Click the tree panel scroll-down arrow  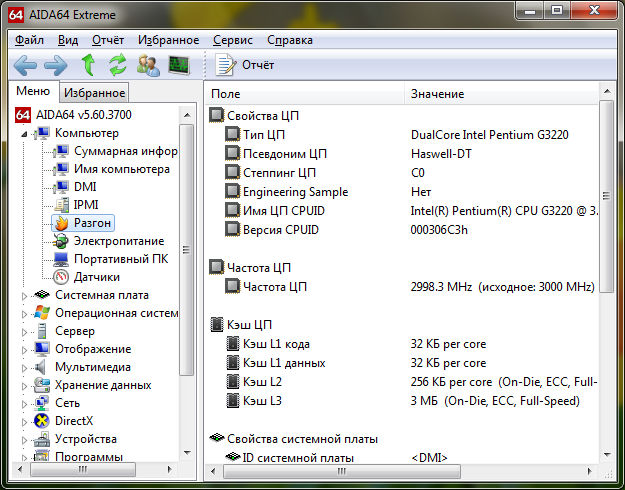[187, 453]
